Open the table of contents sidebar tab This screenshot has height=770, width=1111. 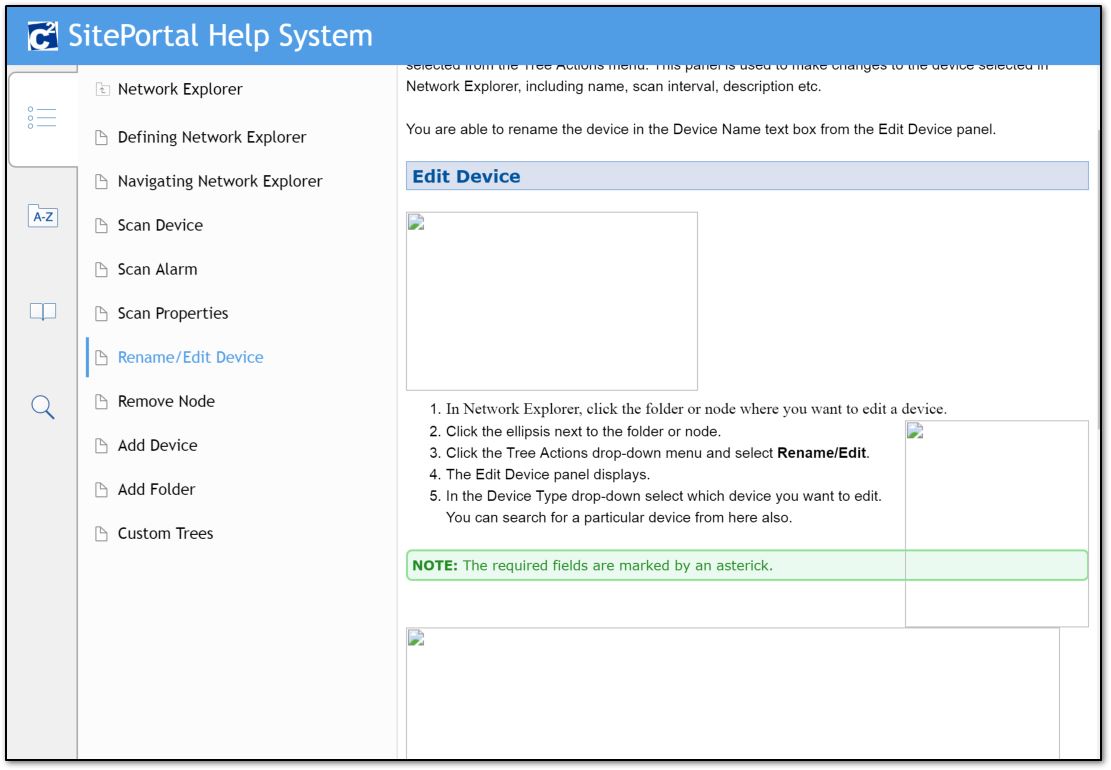(43, 118)
